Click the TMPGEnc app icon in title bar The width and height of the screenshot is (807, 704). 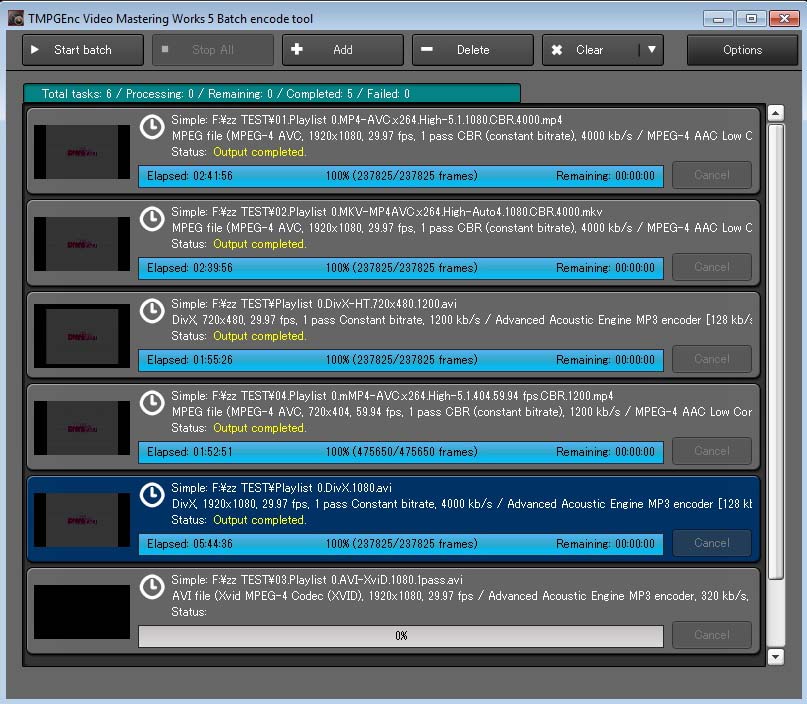16,19
